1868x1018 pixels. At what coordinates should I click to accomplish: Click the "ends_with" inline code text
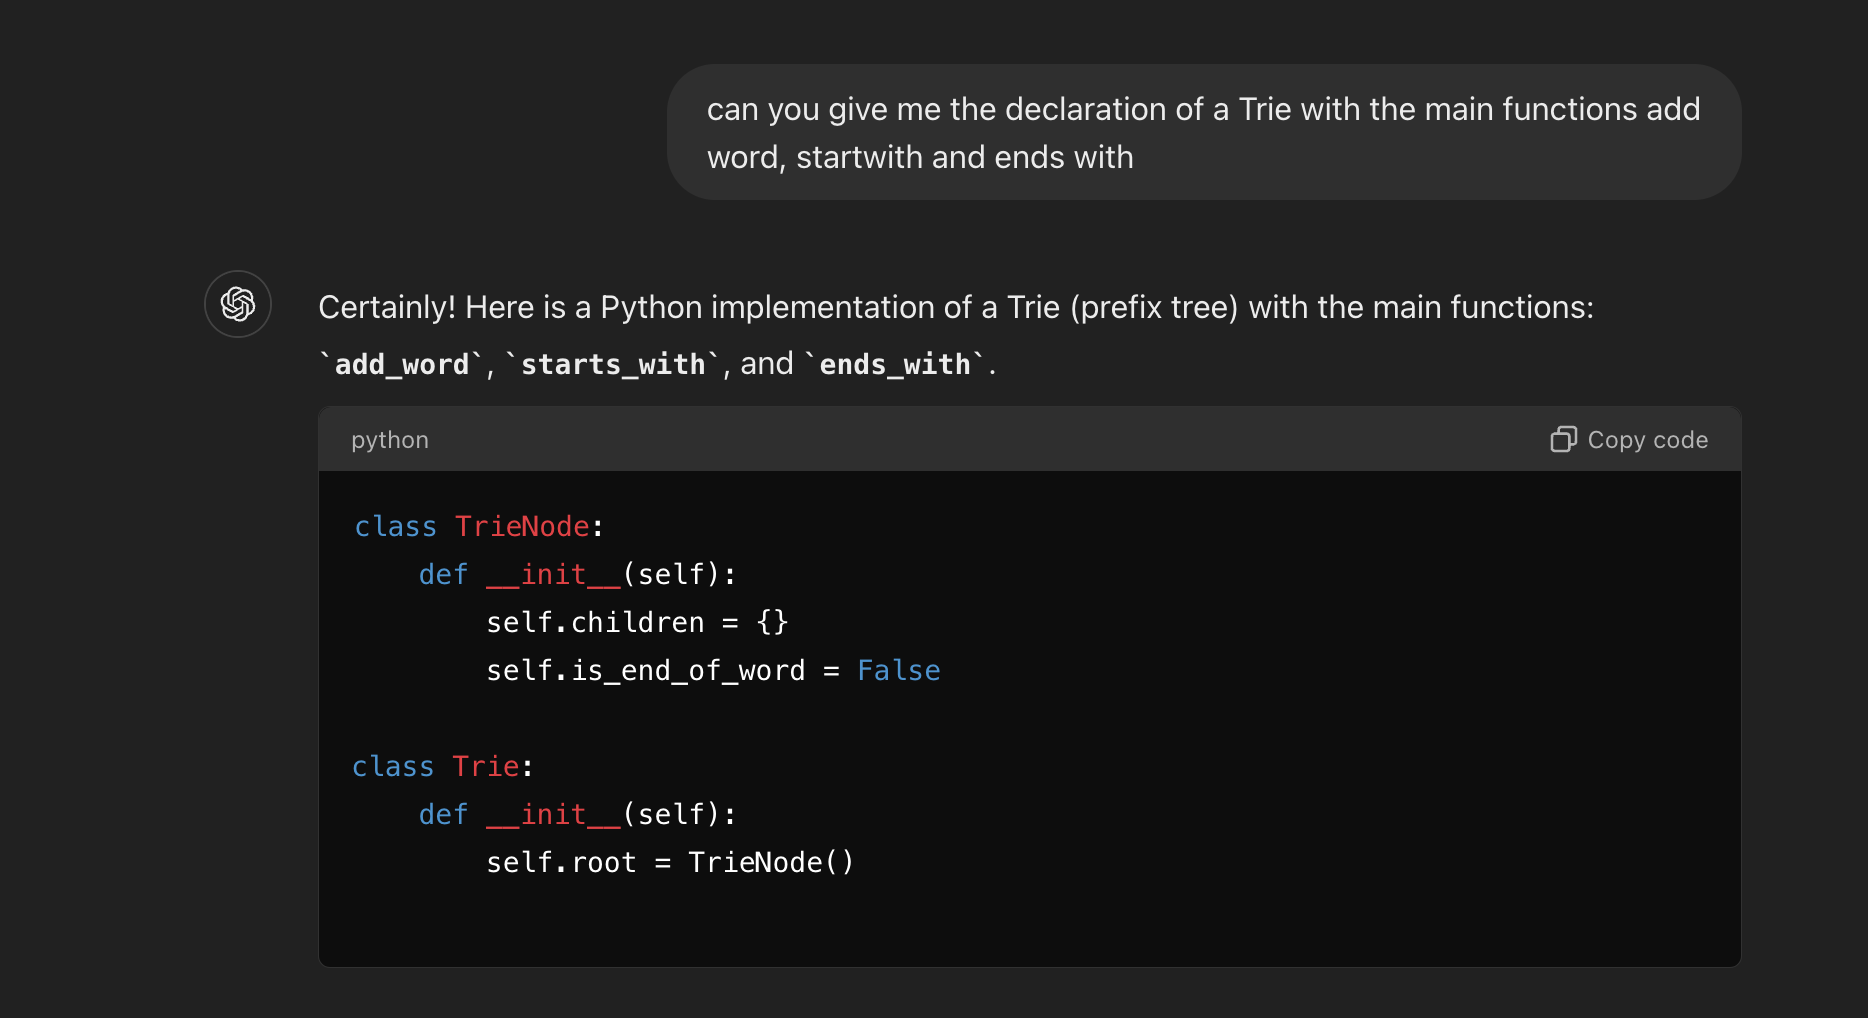pyautogui.click(x=895, y=364)
